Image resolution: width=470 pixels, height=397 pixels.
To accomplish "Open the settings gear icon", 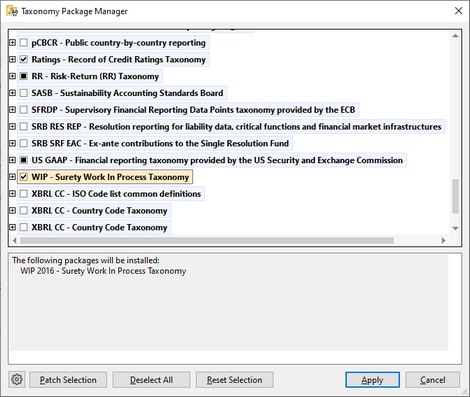I will [x=17, y=379].
